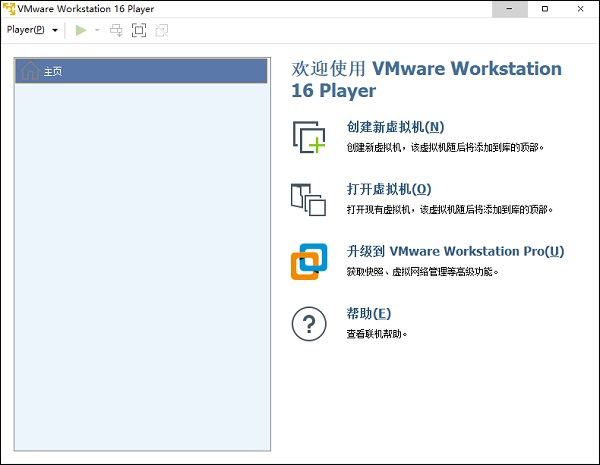600x465 pixels.
Task: Select the 主页 home item in library
Action: click(x=141, y=71)
